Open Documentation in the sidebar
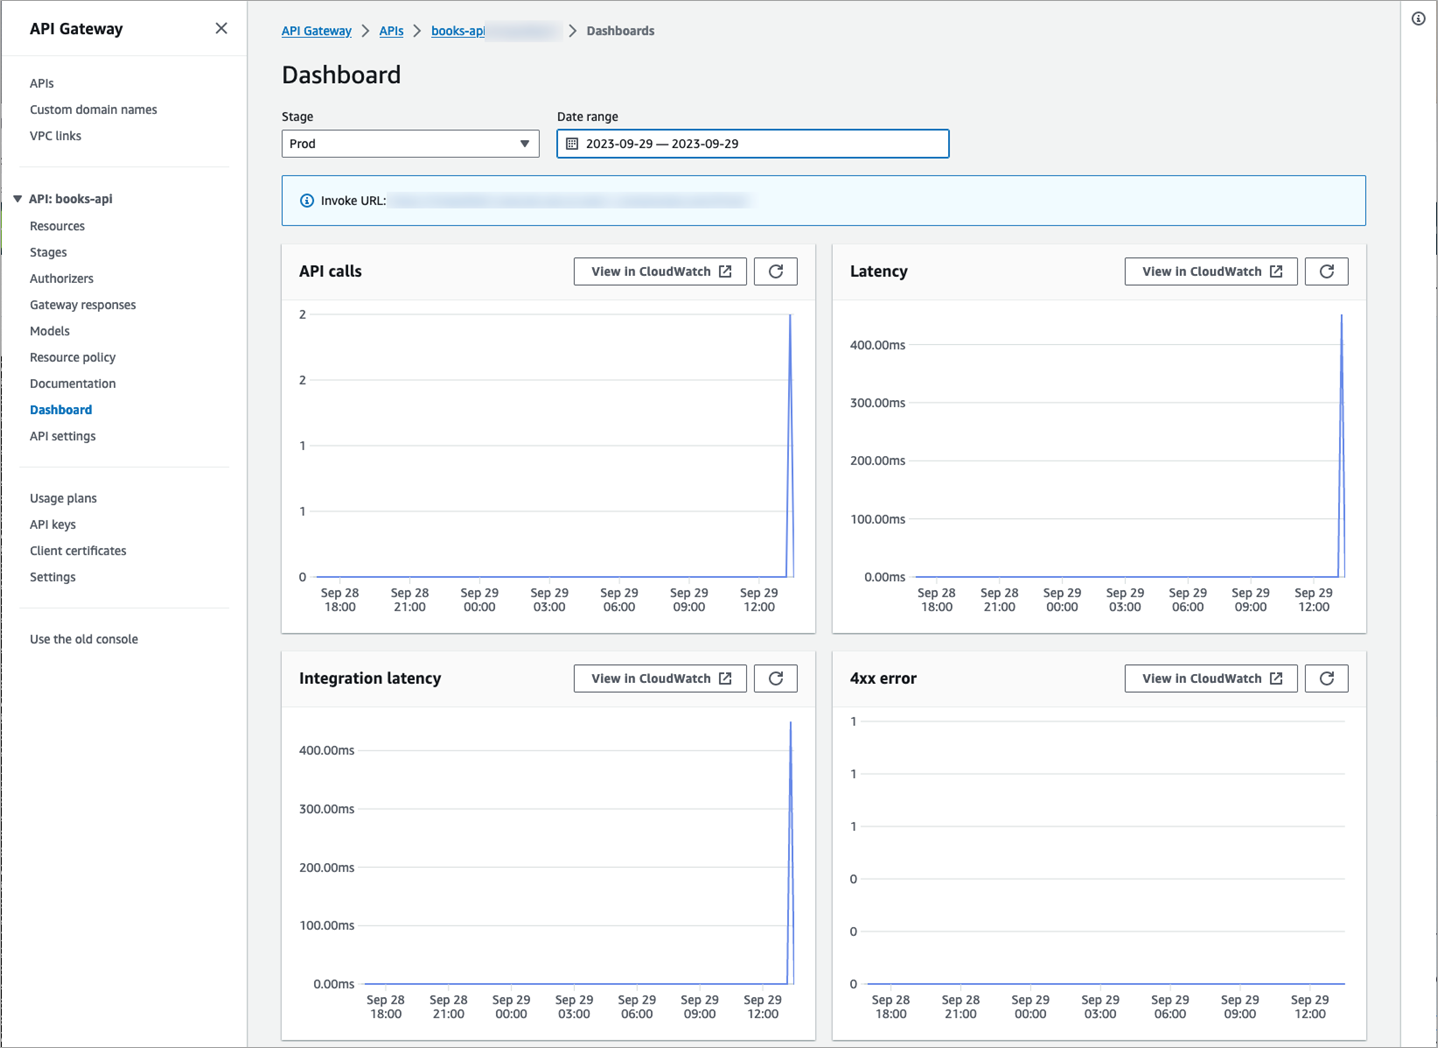The image size is (1438, 1048). coord(73,384)
